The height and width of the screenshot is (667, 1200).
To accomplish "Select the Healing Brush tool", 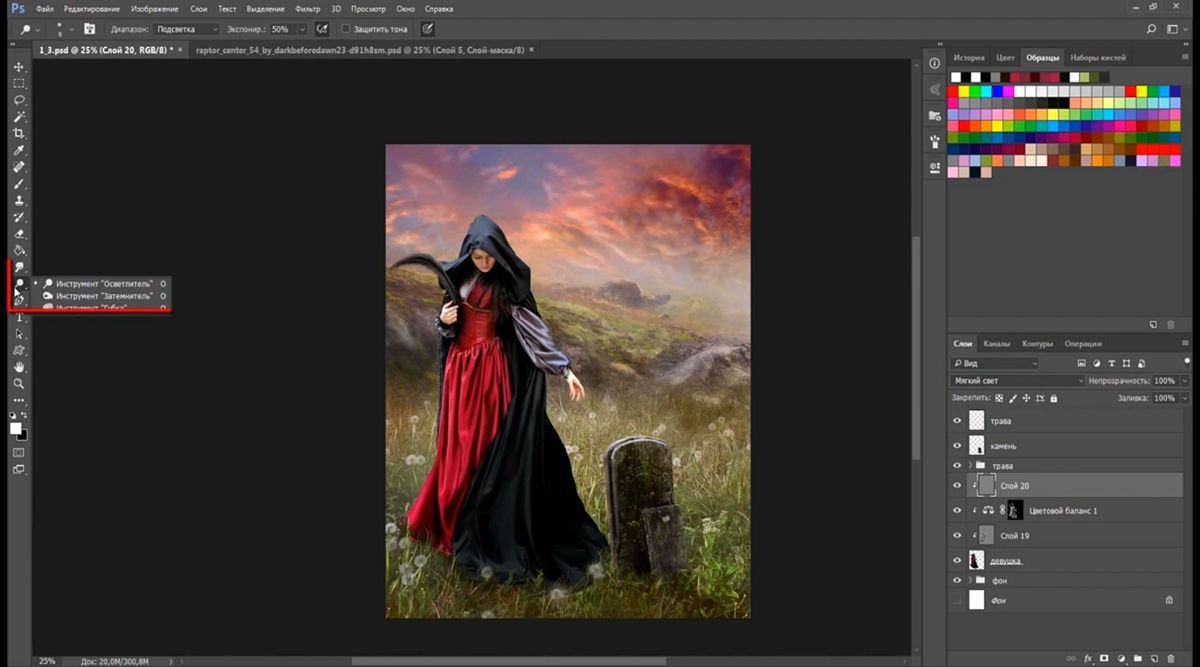I will click(19, 167).
